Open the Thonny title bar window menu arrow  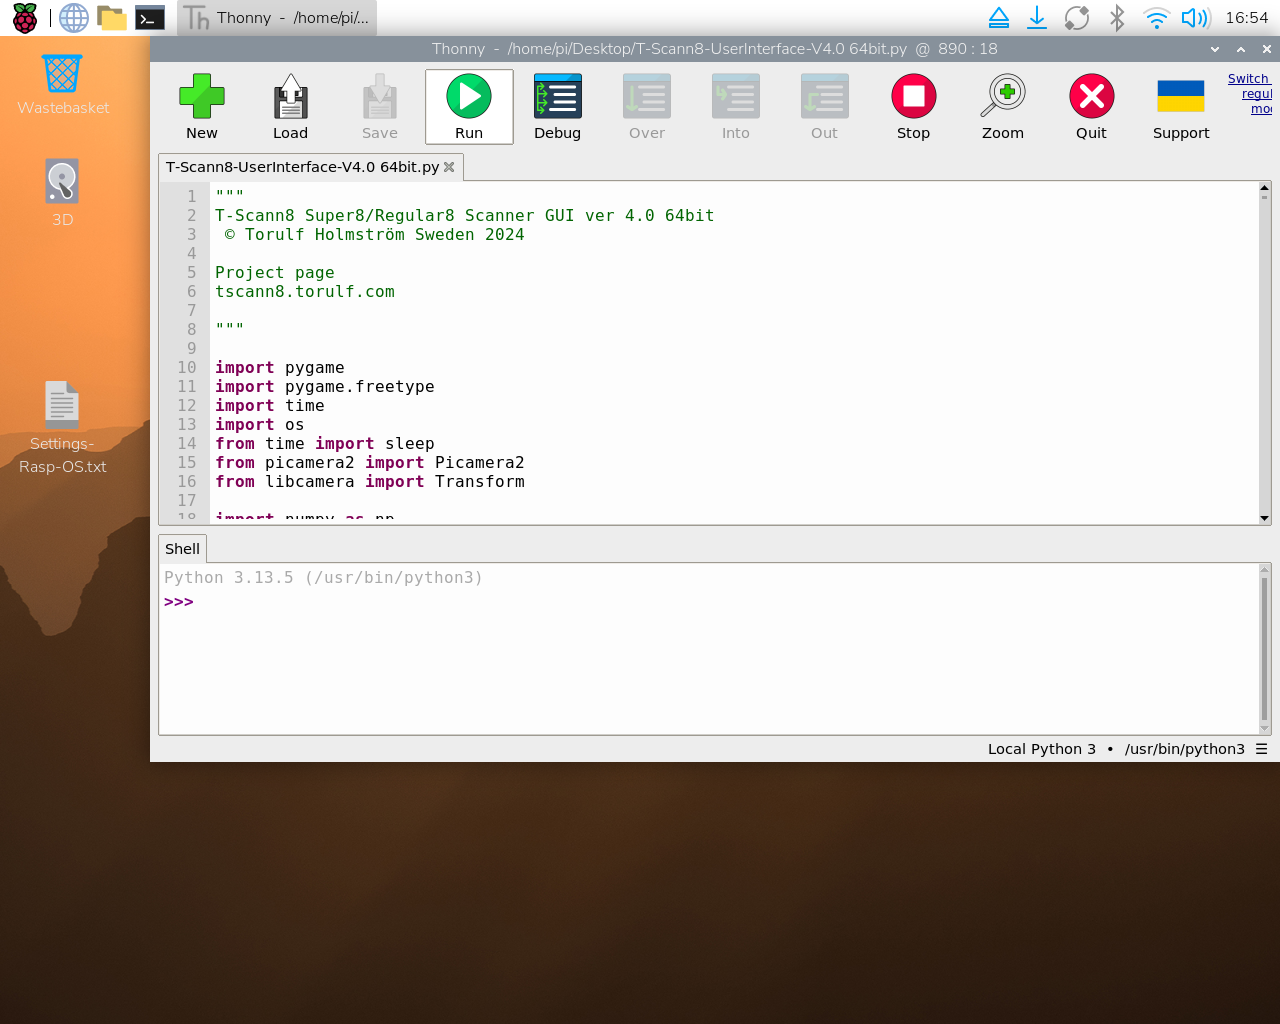pyautogui.click(x=1215, y=49)
